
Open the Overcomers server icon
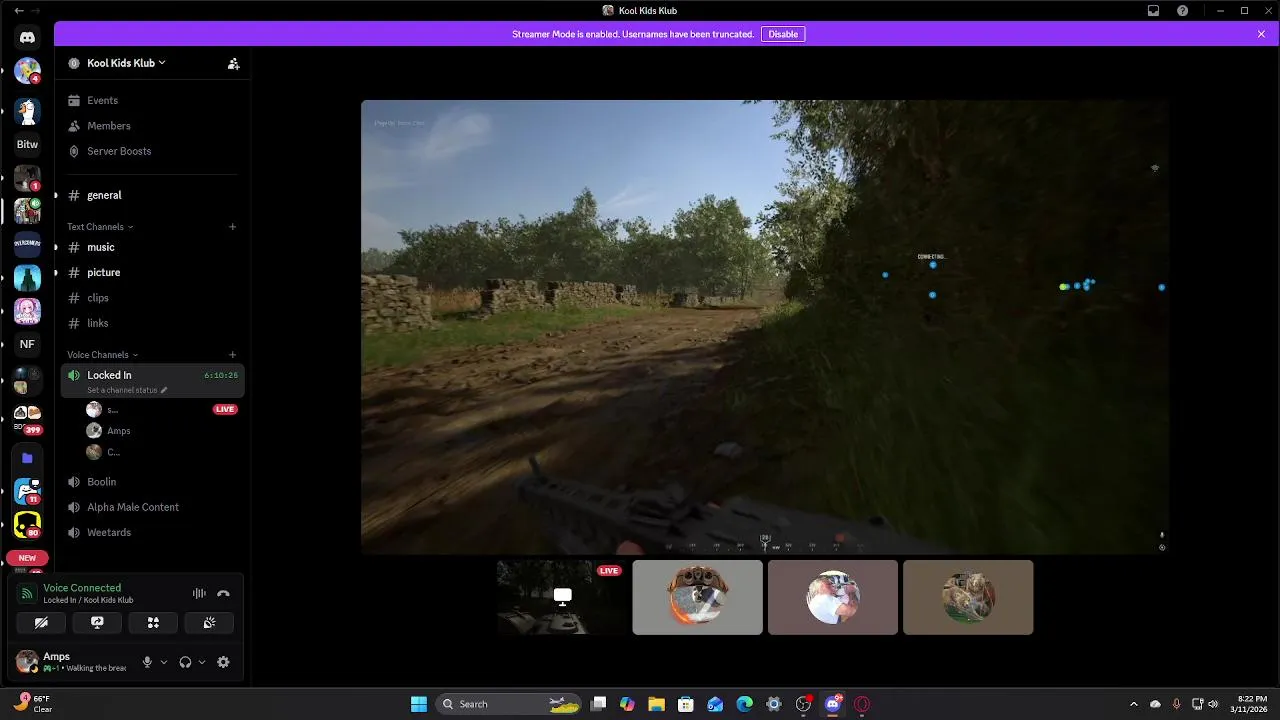click(27, 244)
